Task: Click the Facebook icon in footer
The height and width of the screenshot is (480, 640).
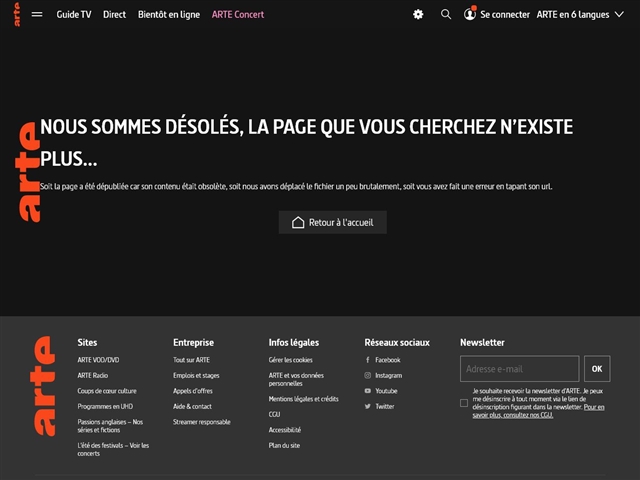Action: [367, 360]
